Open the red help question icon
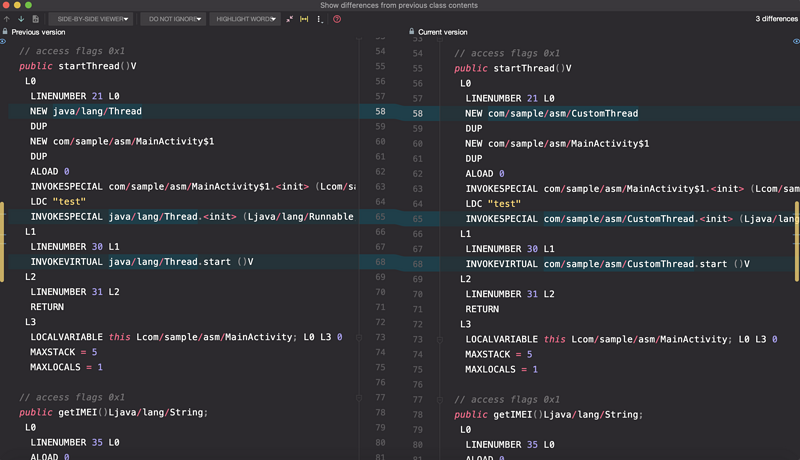Image resolution: width=800 pixels, height=460 pixels. (336, 19)
